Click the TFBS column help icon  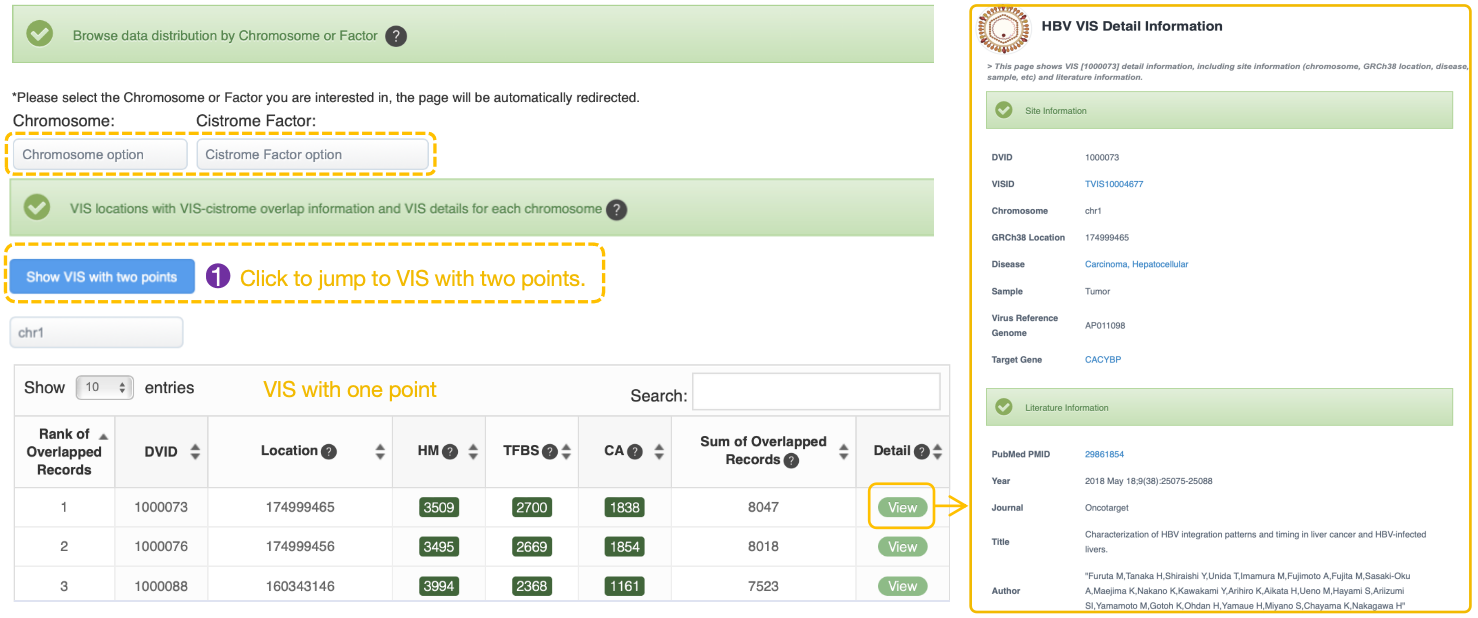pyautogui.click(x=549, y=452)
